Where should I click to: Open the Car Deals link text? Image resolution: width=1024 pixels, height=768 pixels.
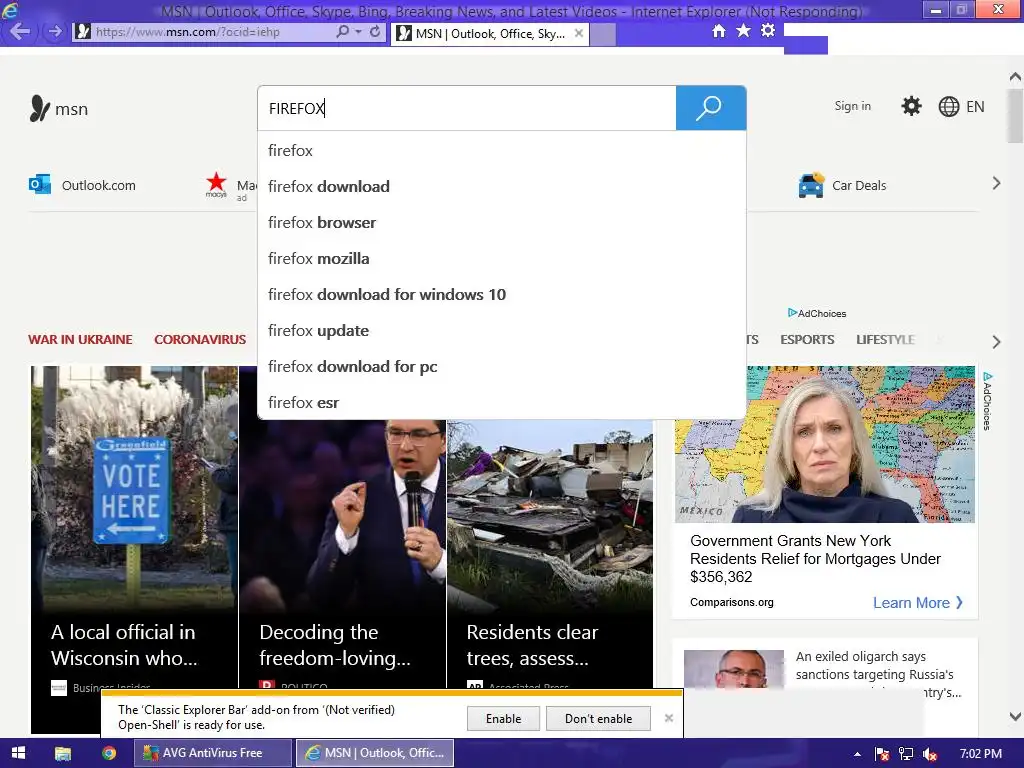859,185
